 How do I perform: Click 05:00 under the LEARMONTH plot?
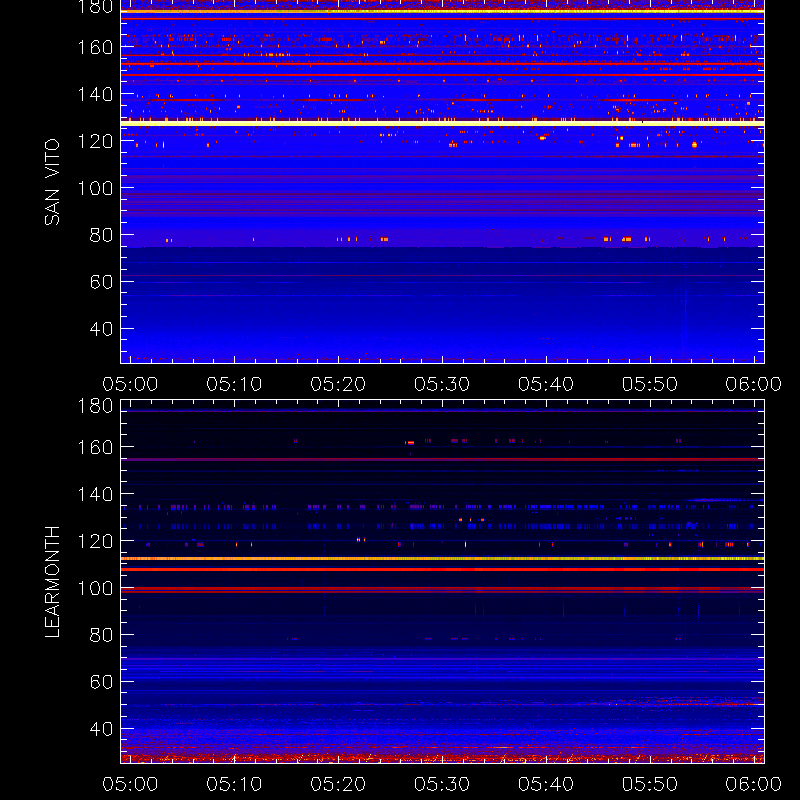point(130,784)
